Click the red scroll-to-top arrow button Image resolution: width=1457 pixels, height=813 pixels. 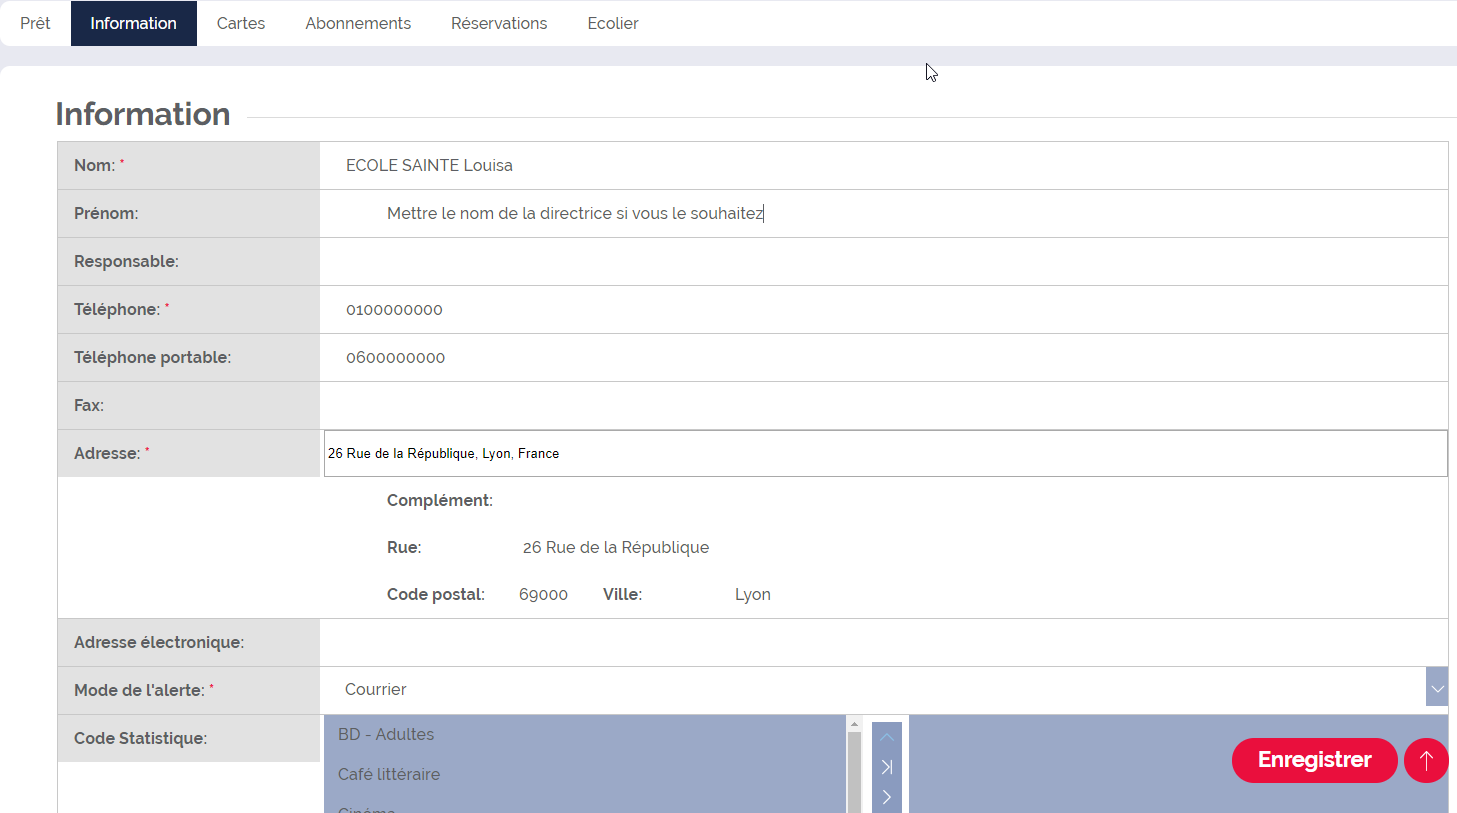tap(1426, 760)
